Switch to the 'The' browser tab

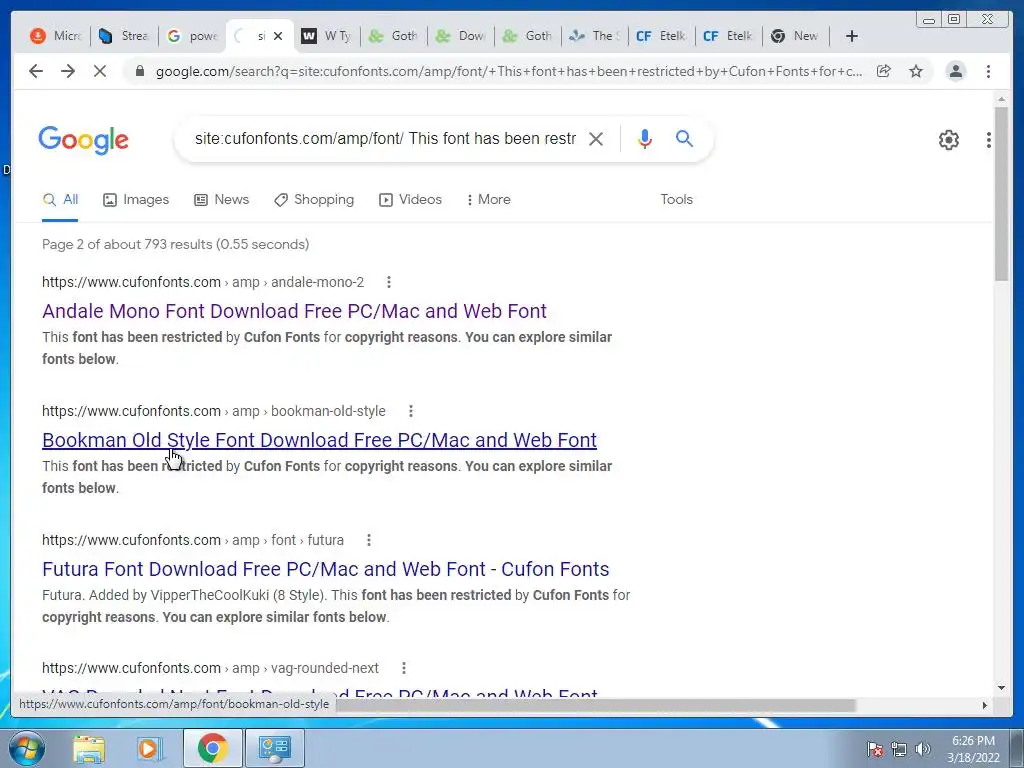[x=594, y=36]
